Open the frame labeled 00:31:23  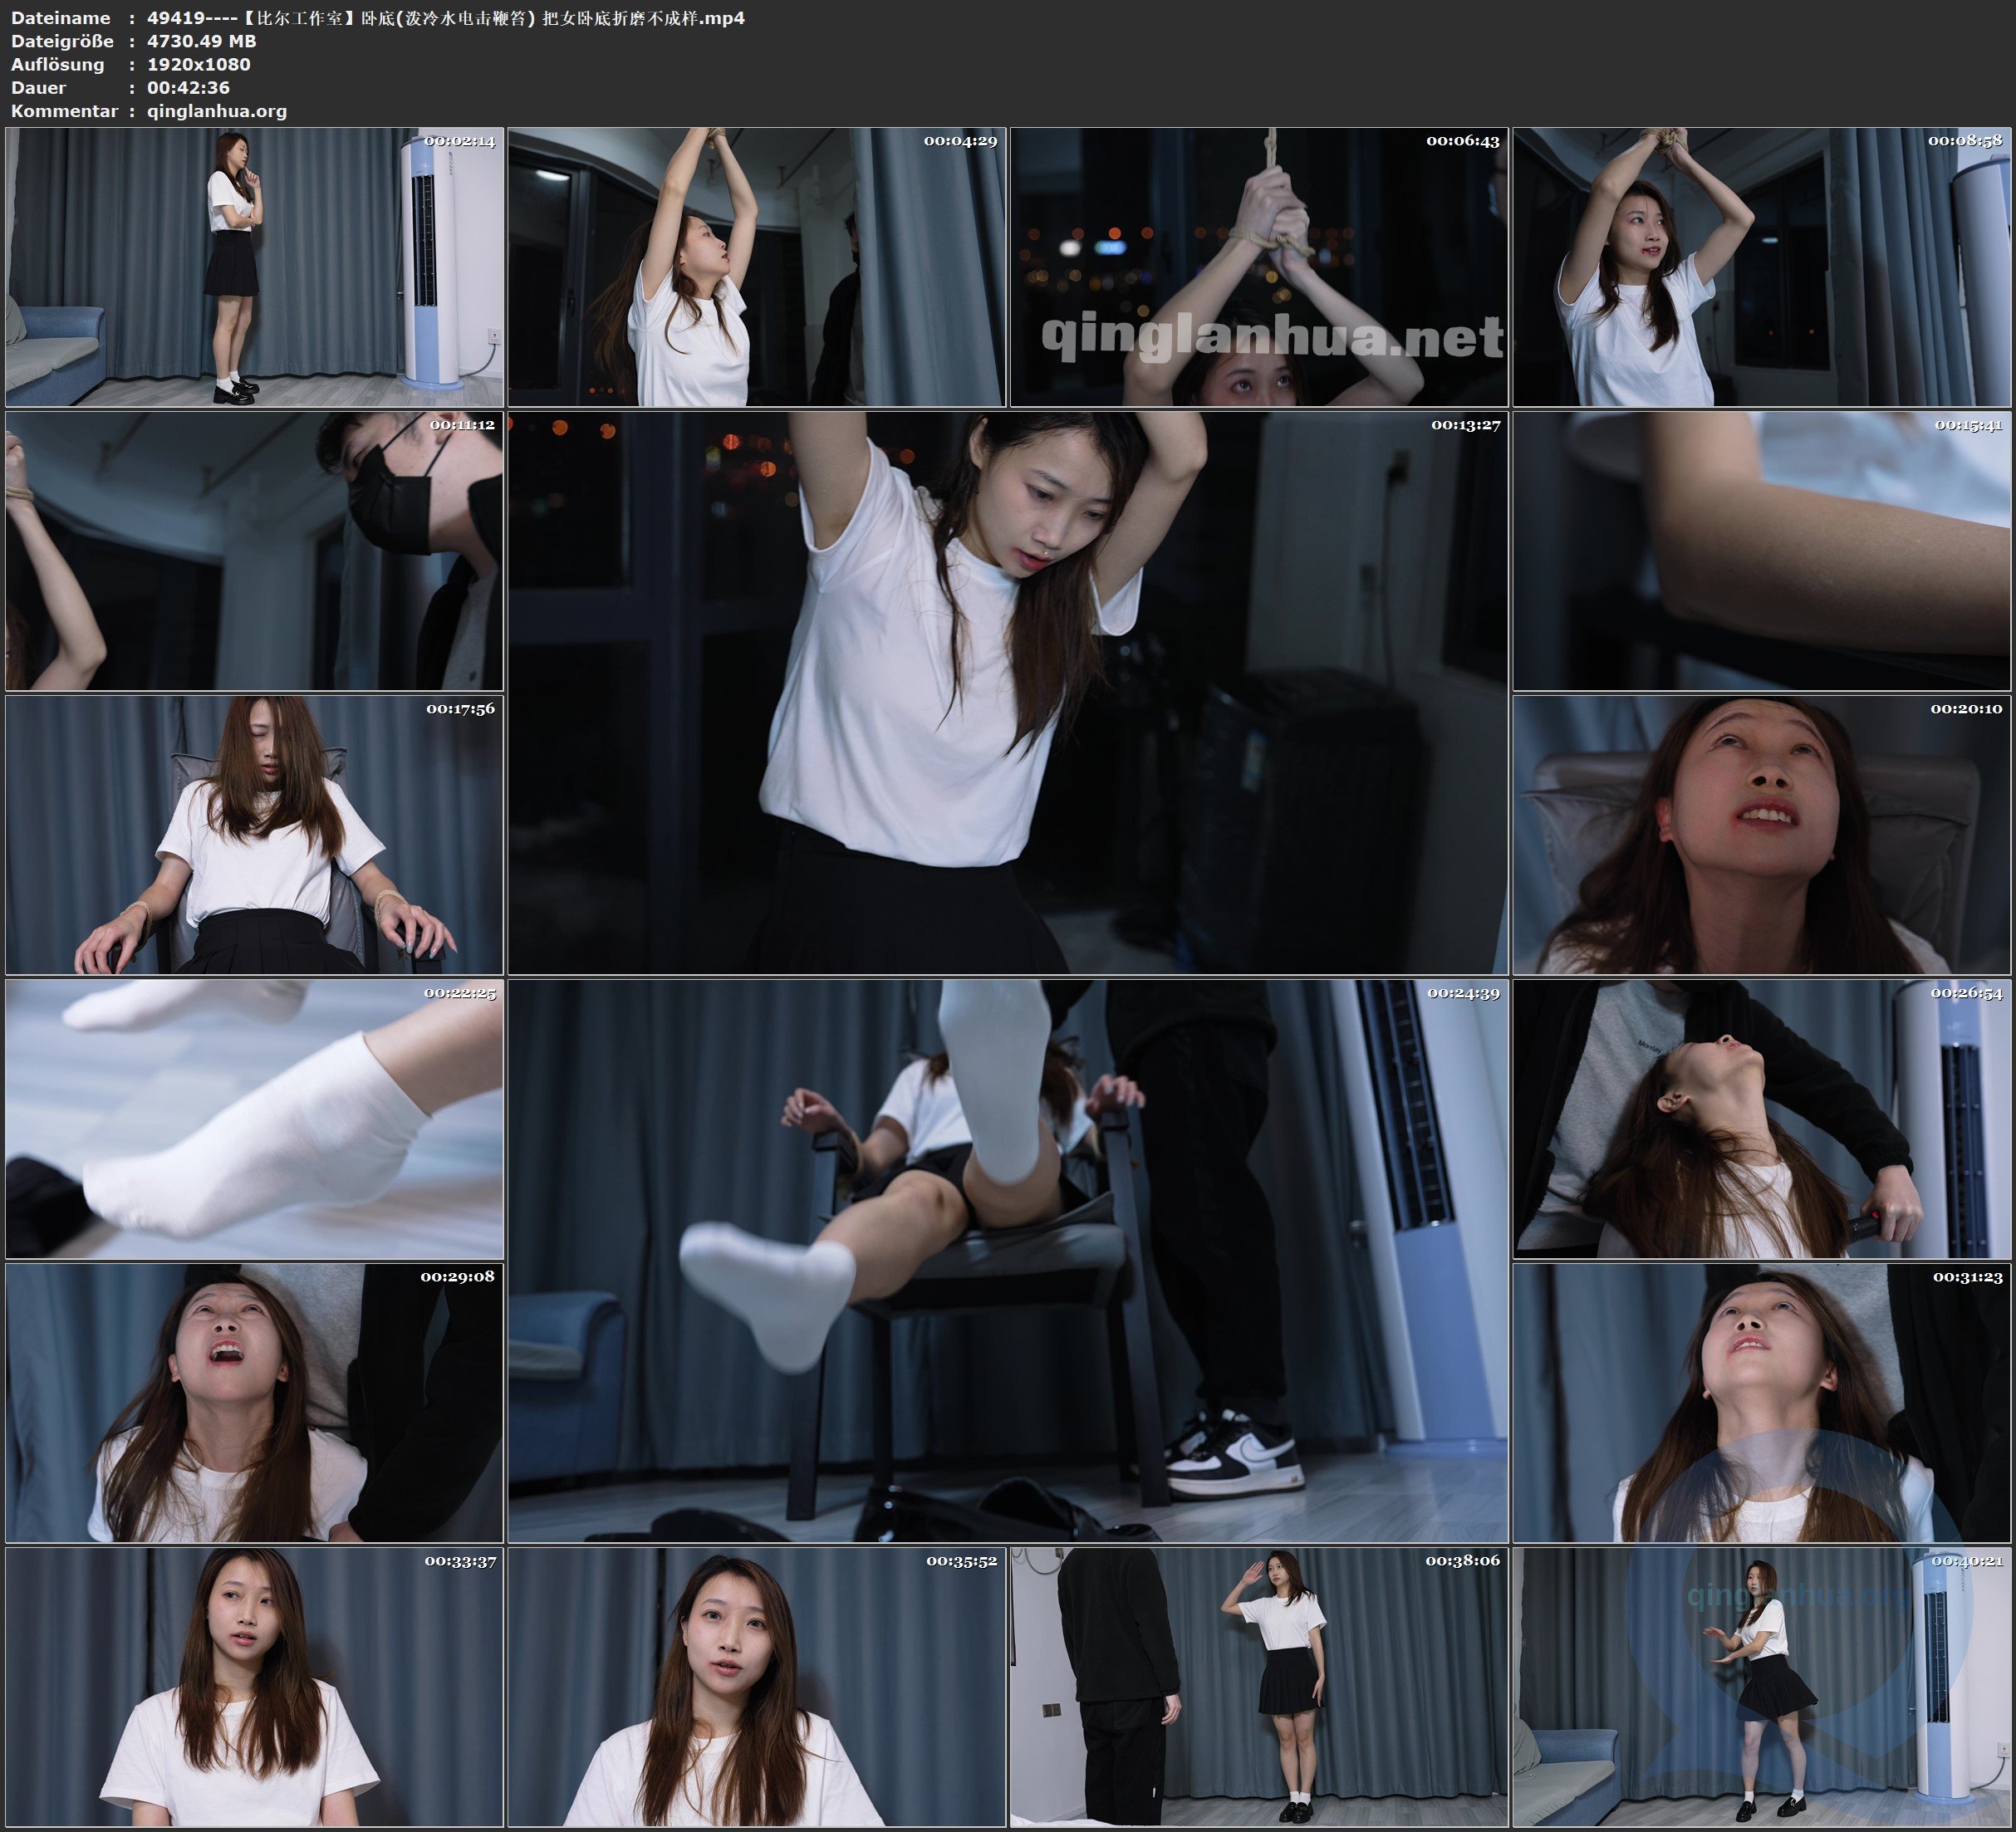[x=1761, y=1403]
